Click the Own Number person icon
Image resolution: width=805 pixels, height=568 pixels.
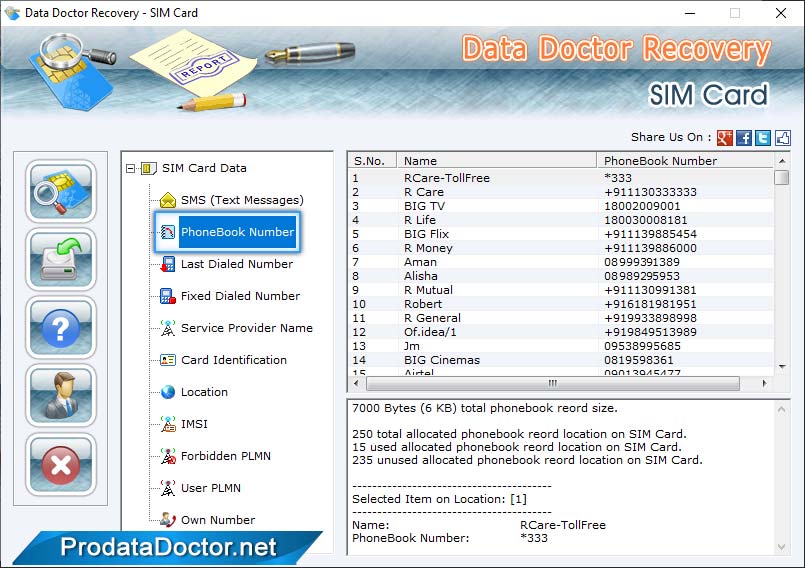[x=168, y=520]
